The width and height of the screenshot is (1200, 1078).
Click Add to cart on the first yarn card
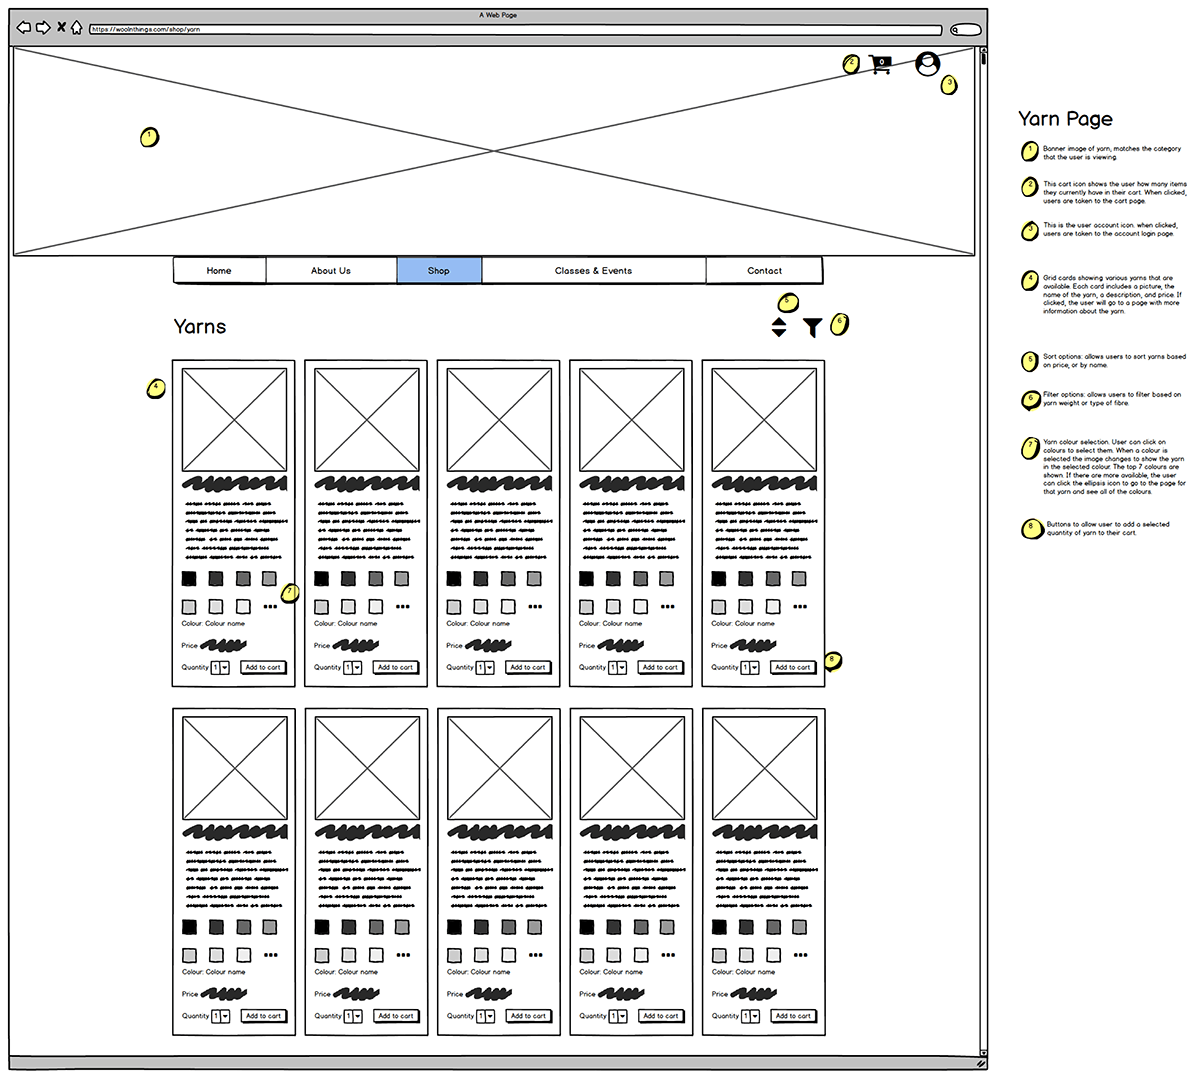click(x=262, y=667)
